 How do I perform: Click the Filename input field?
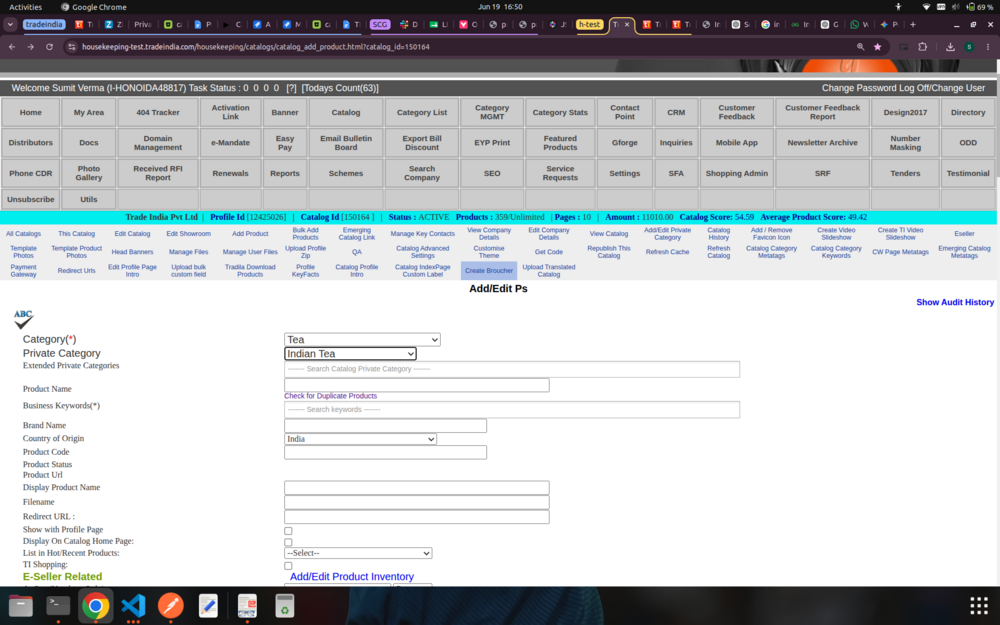click(416, 502)
